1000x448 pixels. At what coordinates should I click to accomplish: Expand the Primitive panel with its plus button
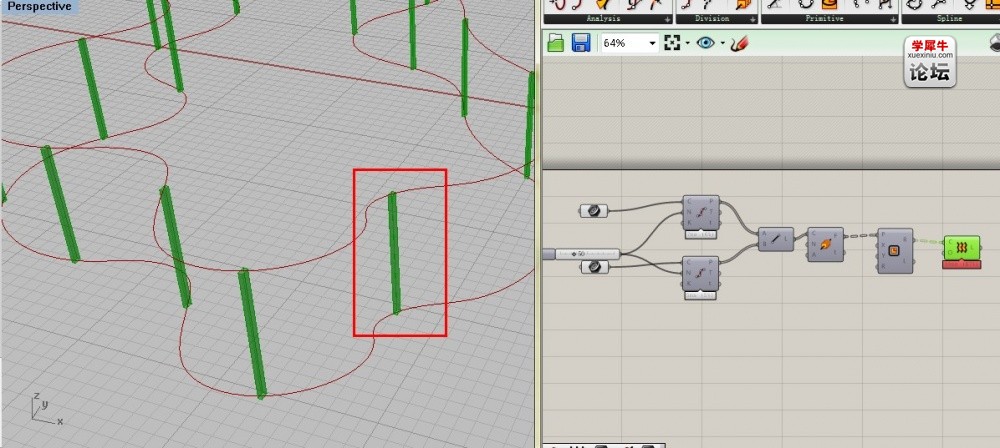pyautogui.click(x=893, y=20)
